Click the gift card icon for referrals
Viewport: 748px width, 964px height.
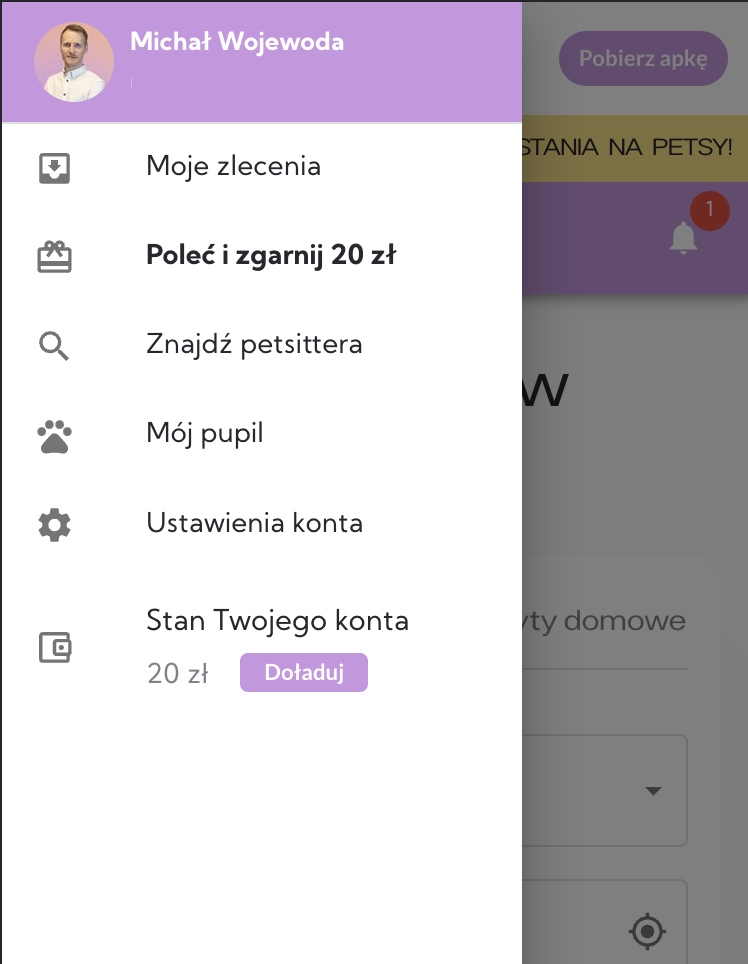click(x=54, y=257)
